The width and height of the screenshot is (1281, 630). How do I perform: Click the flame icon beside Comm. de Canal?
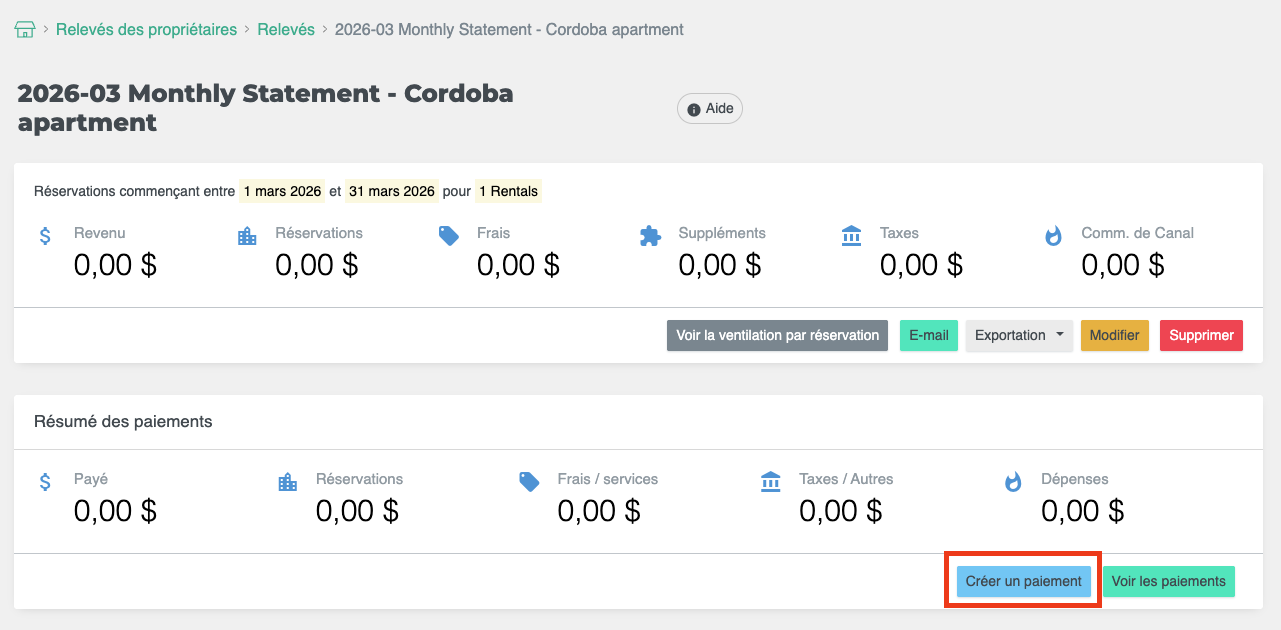[1053, 236]
